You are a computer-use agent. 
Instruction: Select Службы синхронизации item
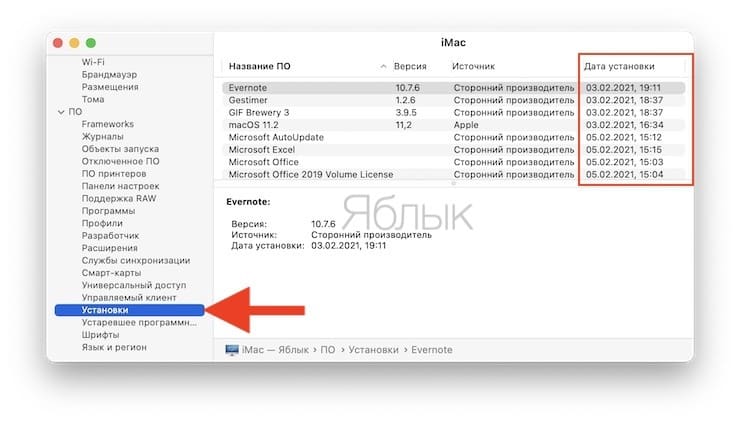tap(136, 260)
